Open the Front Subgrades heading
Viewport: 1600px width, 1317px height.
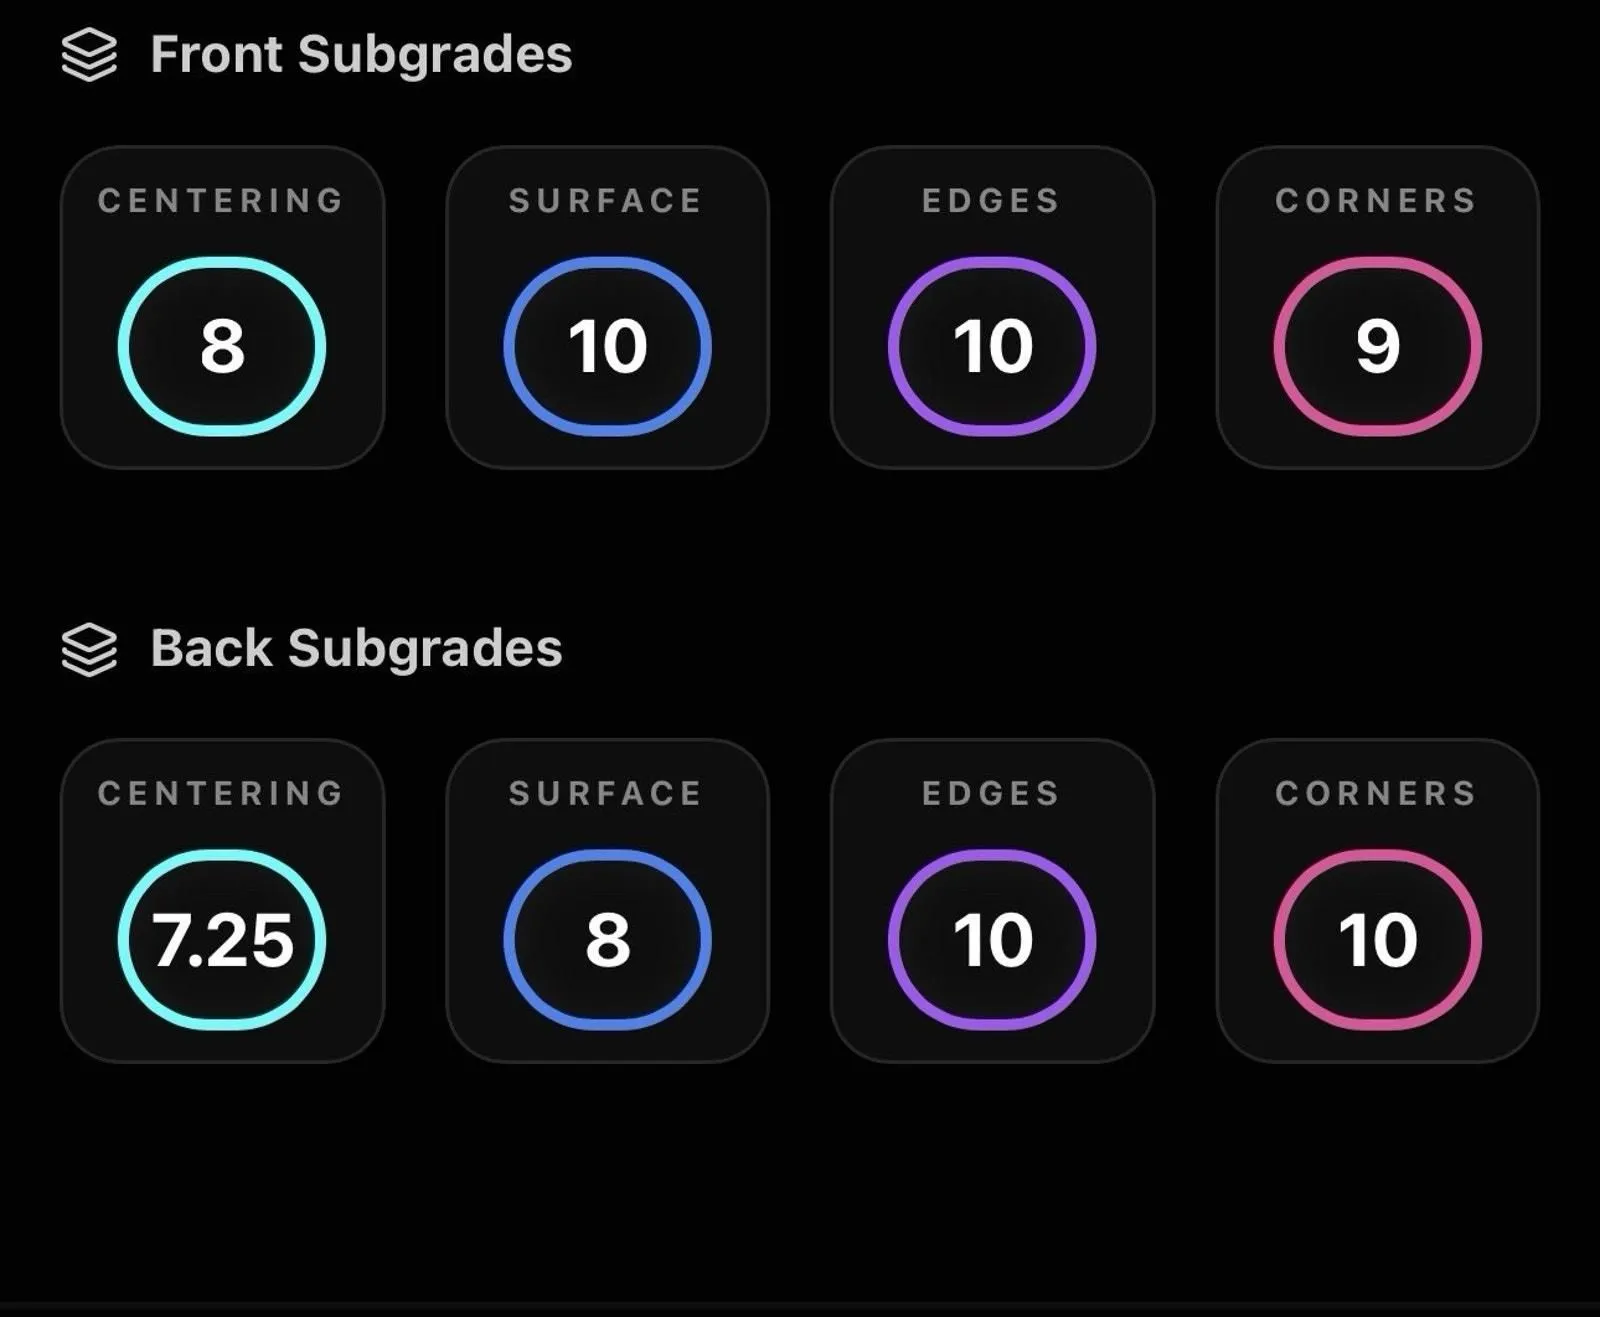[x=361, y=54]
